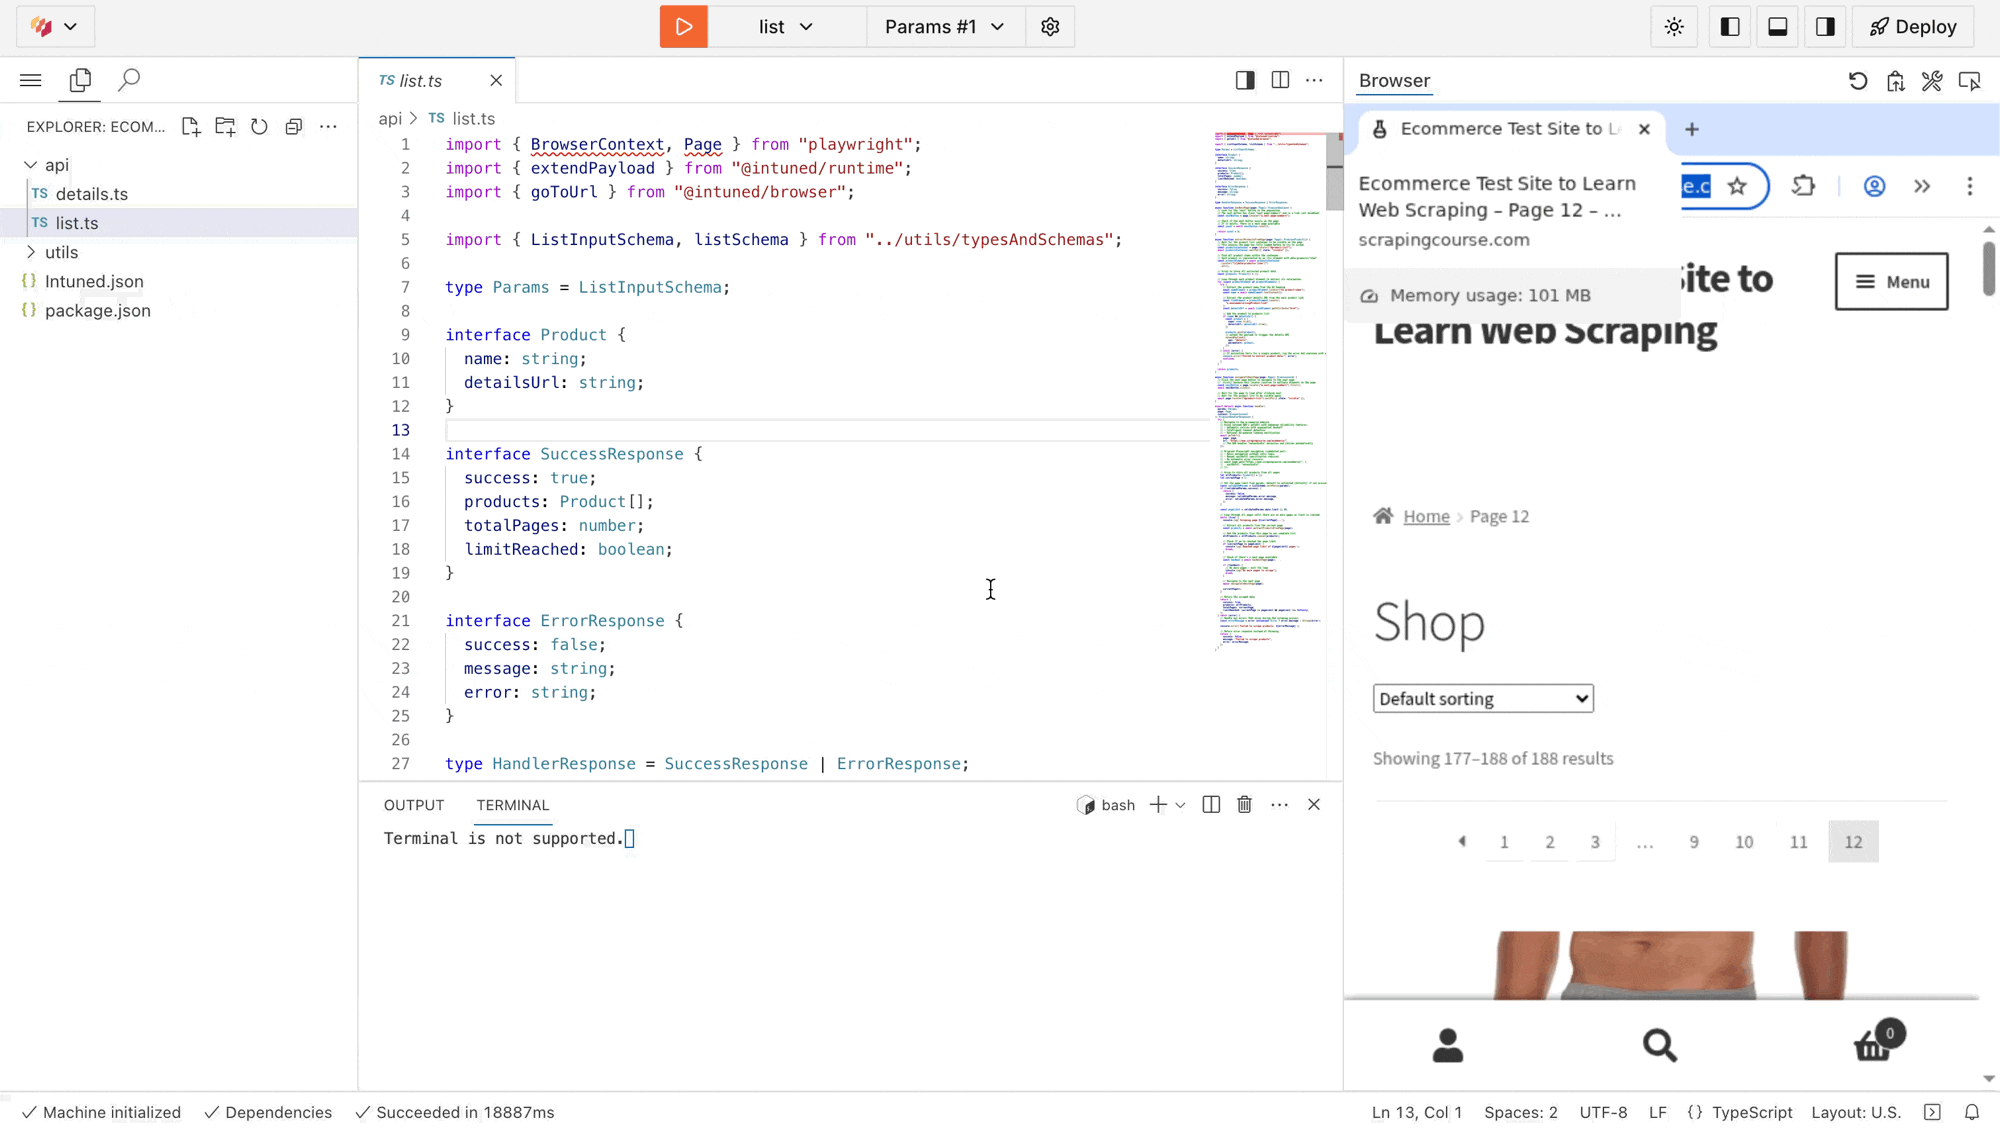Create a new file in the explorer
Viewport: 2000px width, 1132px height.
[x=190, y=127]
